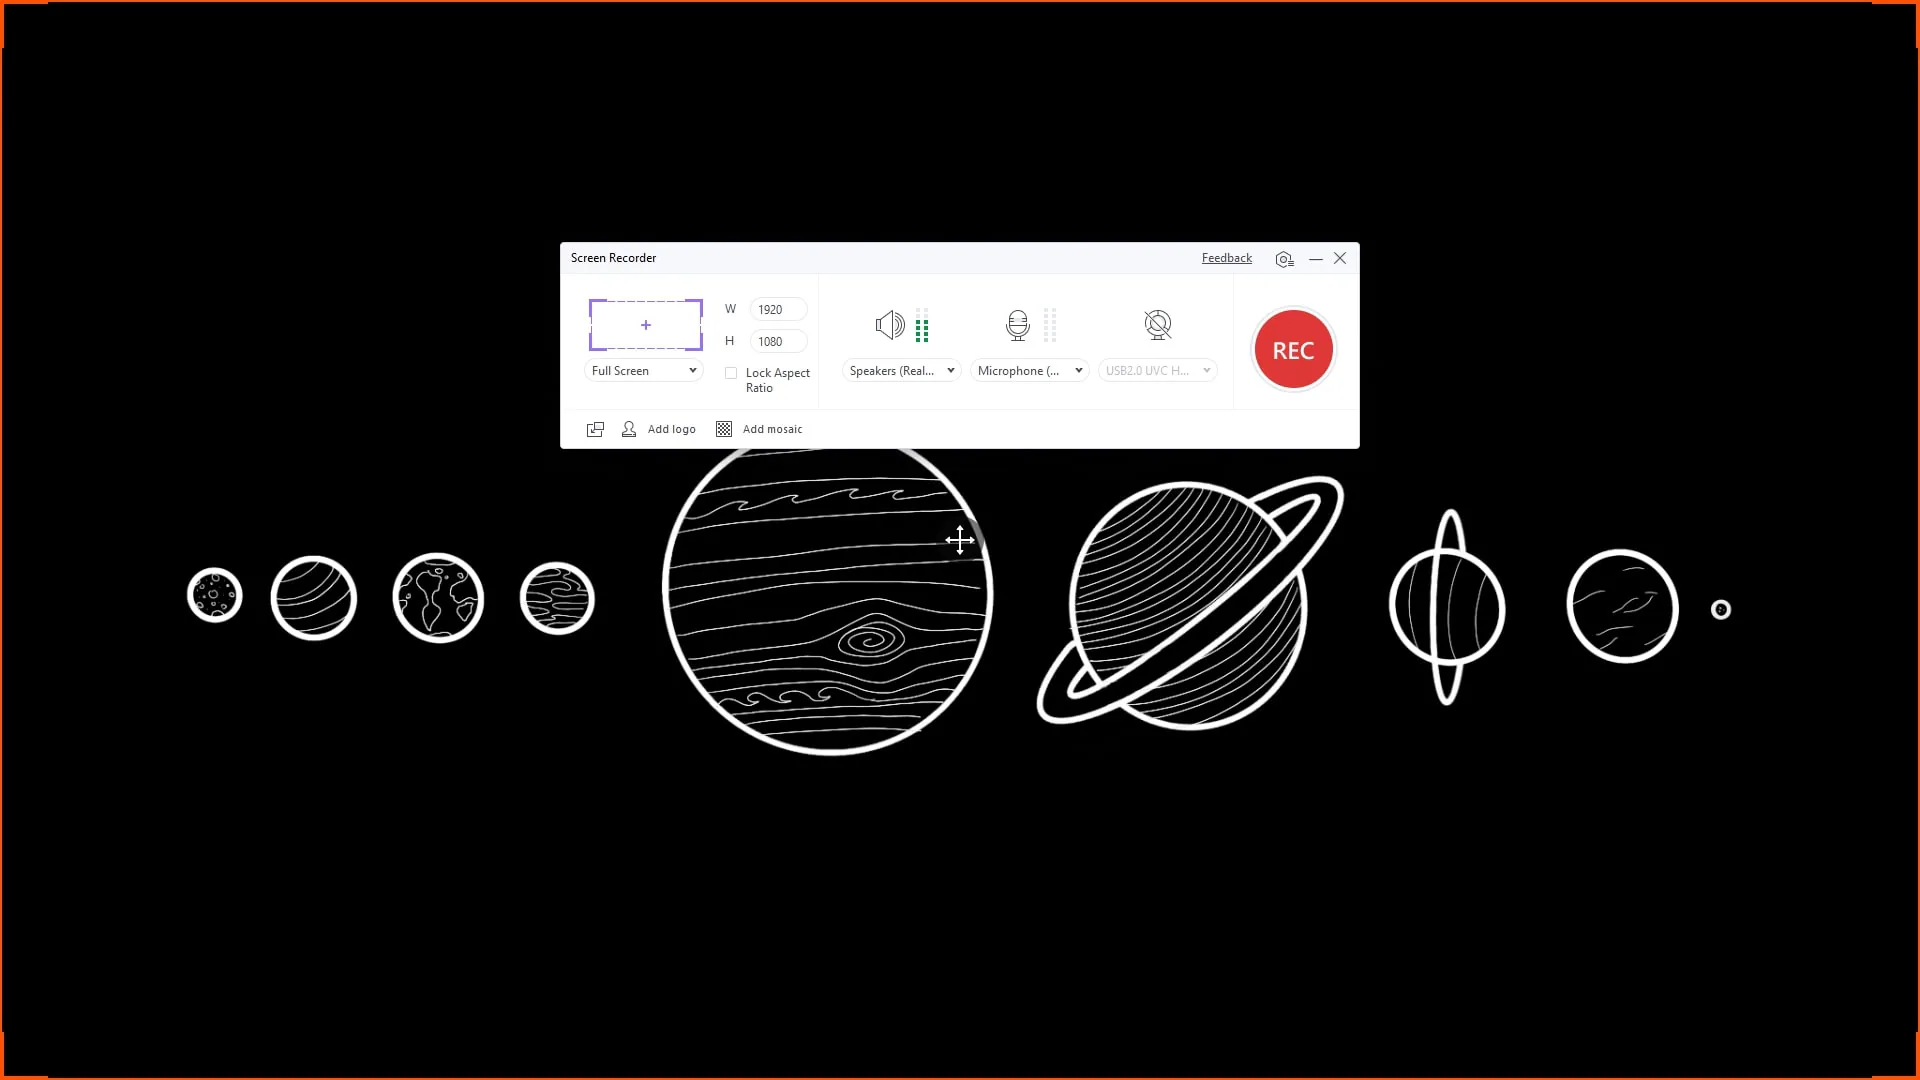Click the microphone input icon
This screenshot has width=1920, height=1080.
(1015, 326)
